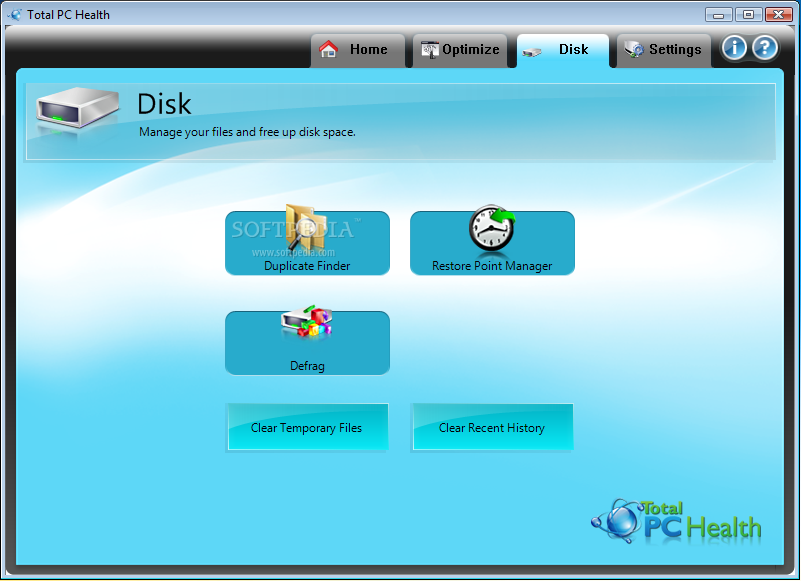Click the colorful cubes Defrag icon
Screen dimensions: 801x581
tap(307, 321)
